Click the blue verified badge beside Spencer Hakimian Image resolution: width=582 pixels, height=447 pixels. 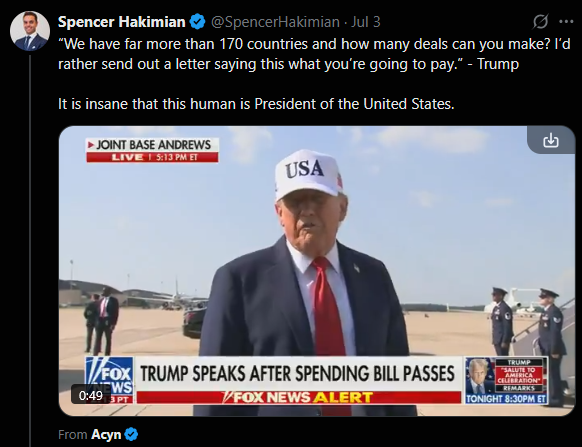pos(197,22)
